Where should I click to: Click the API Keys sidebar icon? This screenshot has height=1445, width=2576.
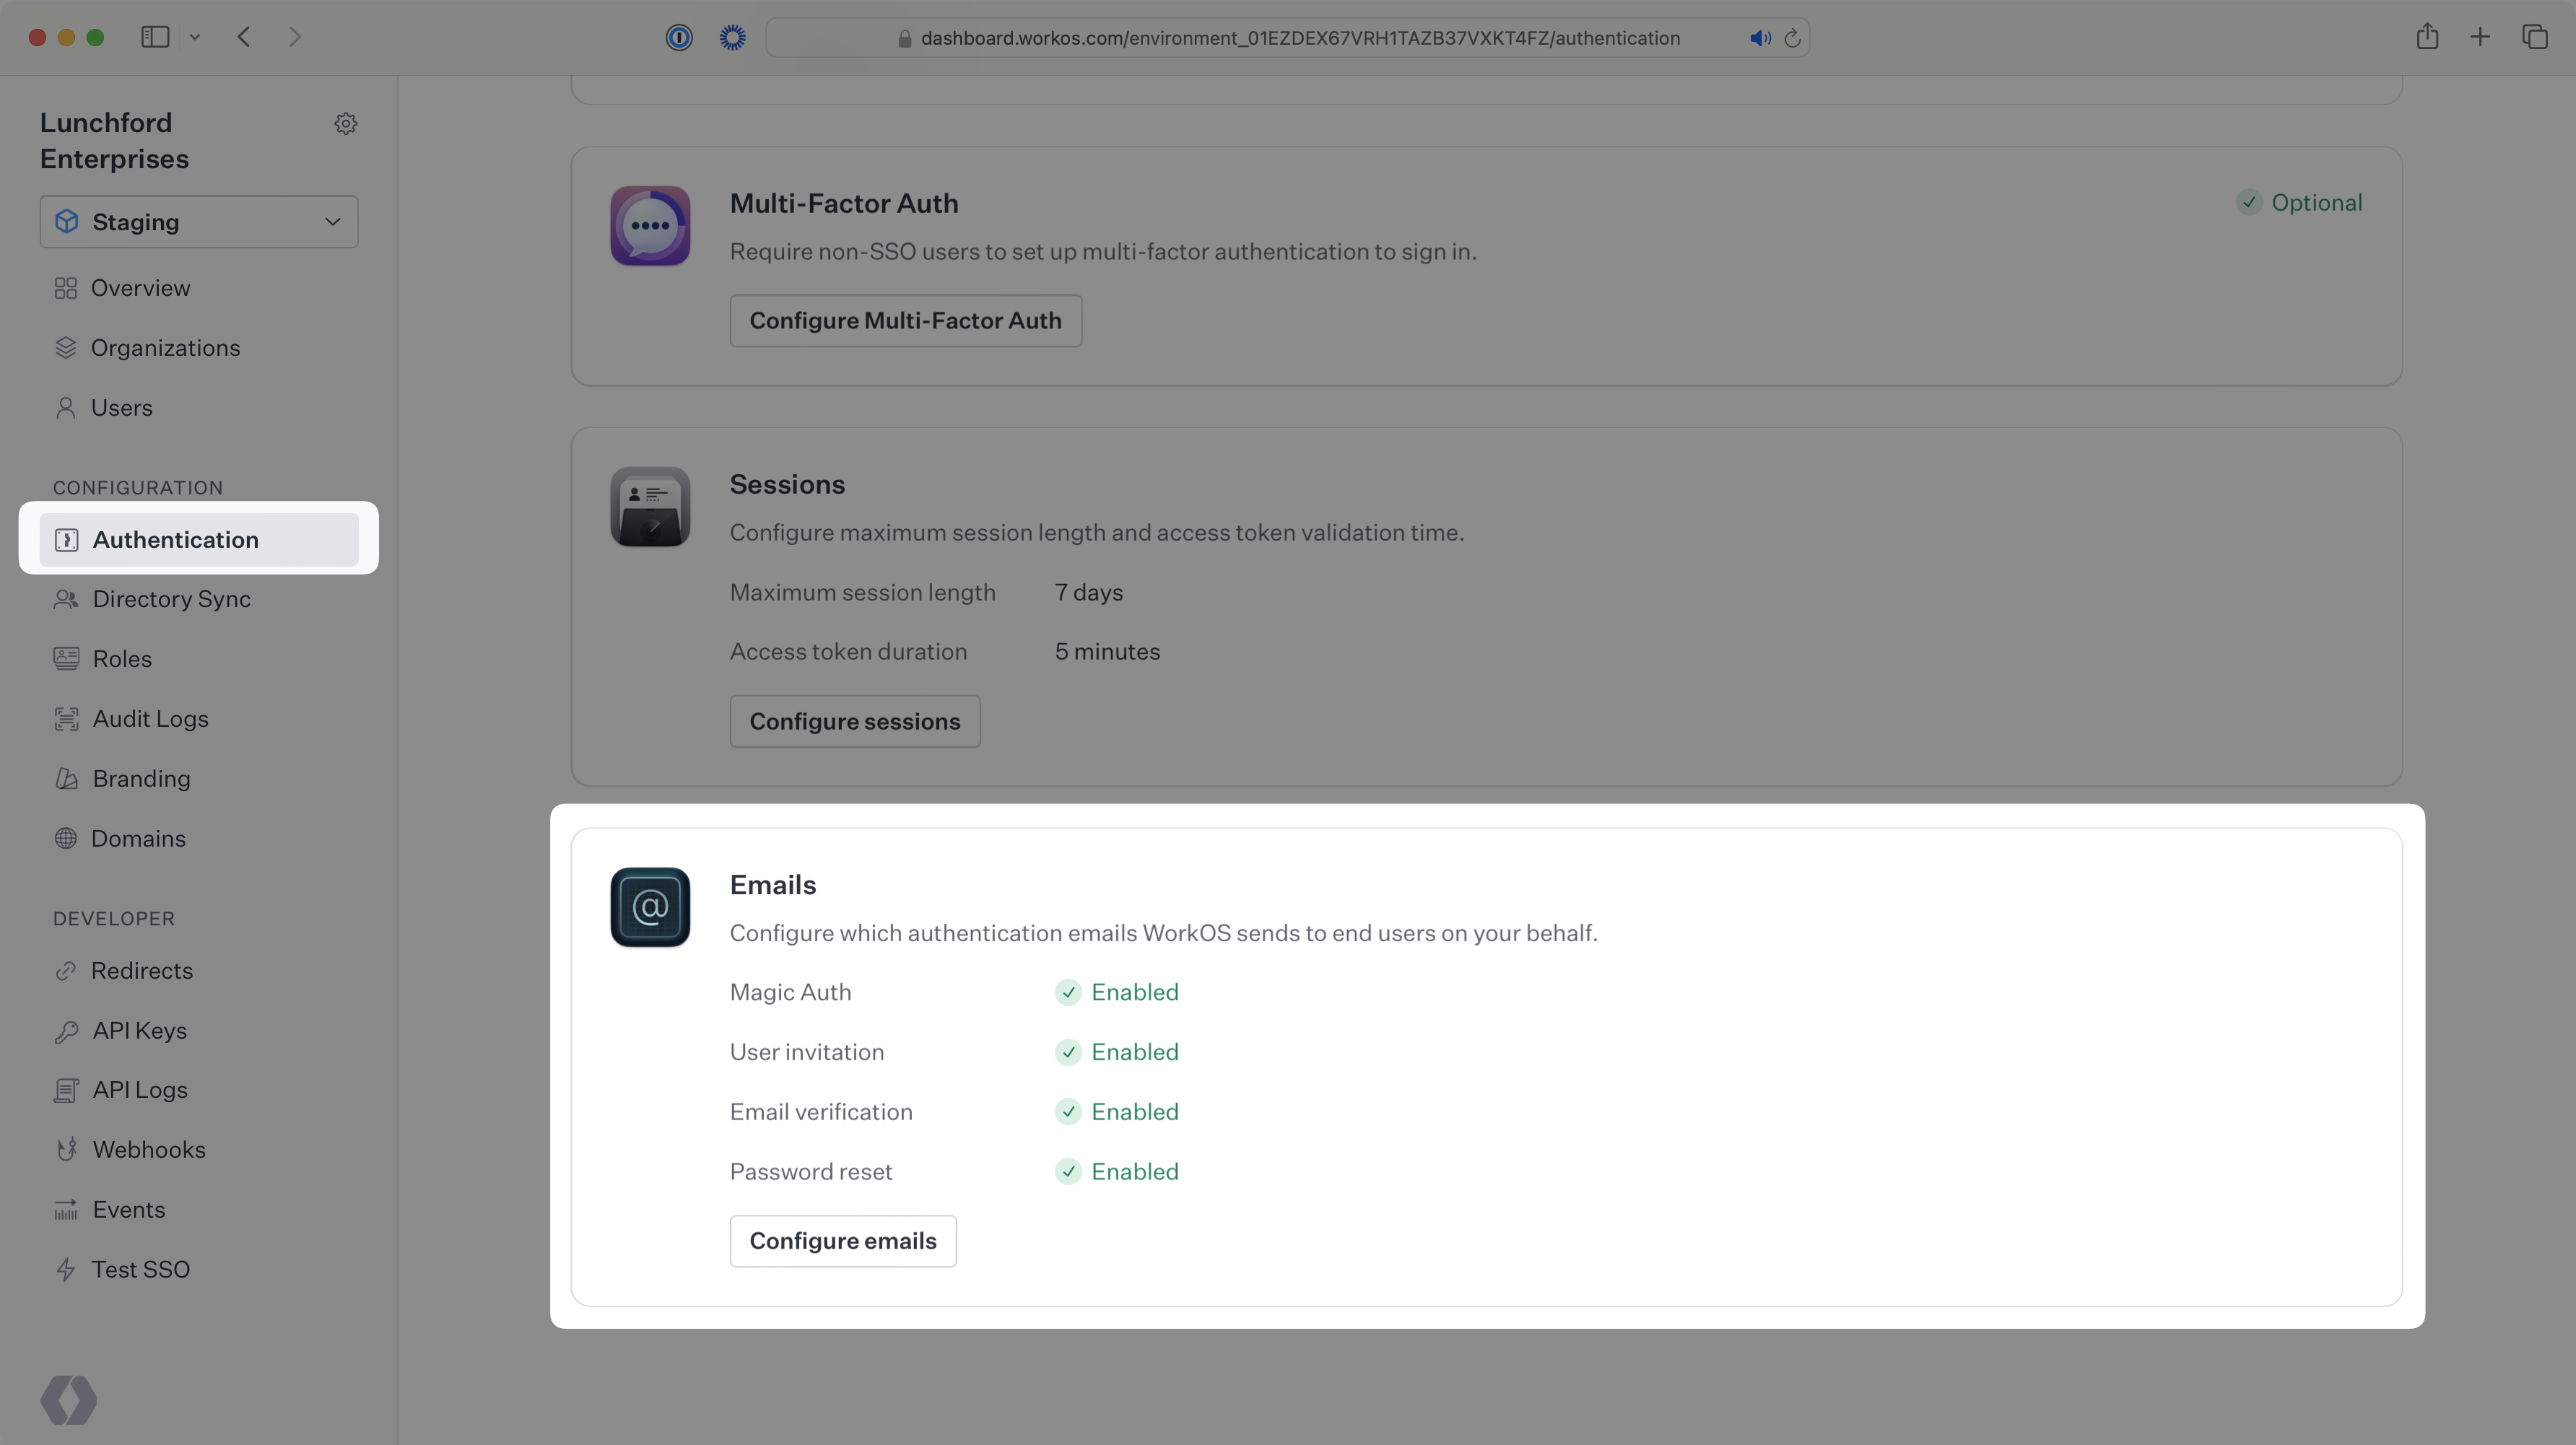point(66,1031)
